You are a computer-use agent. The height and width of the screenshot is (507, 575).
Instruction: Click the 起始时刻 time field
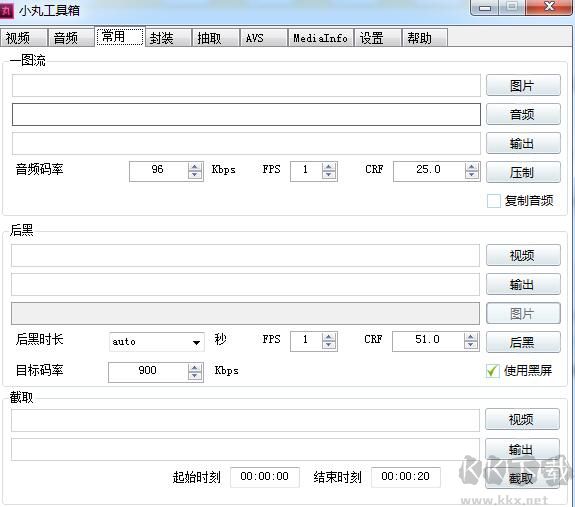pos(265,477)
